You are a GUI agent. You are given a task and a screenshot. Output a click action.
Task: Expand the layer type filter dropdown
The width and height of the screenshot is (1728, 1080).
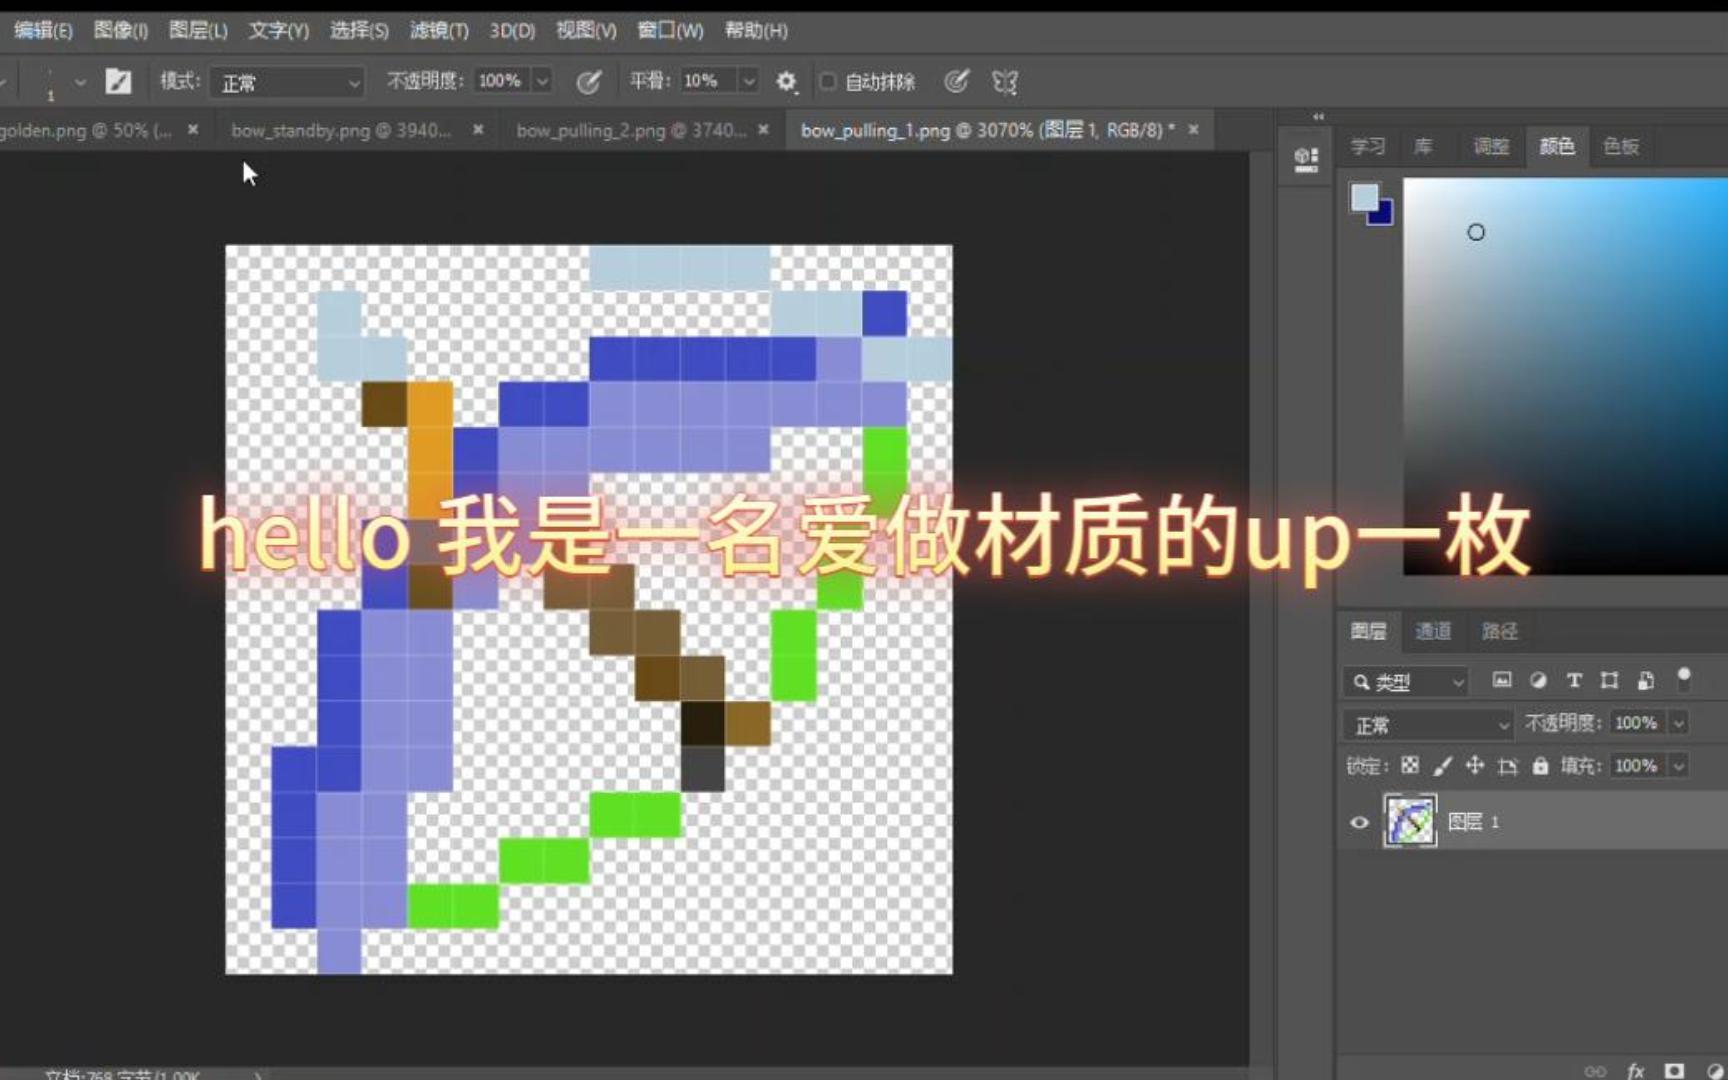pyautogui.click(x=1459, y=681)
